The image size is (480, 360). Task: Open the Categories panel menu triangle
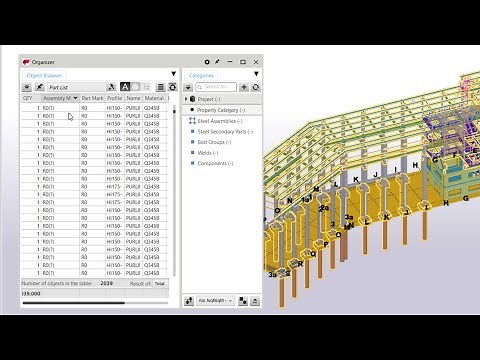point(256,74)
